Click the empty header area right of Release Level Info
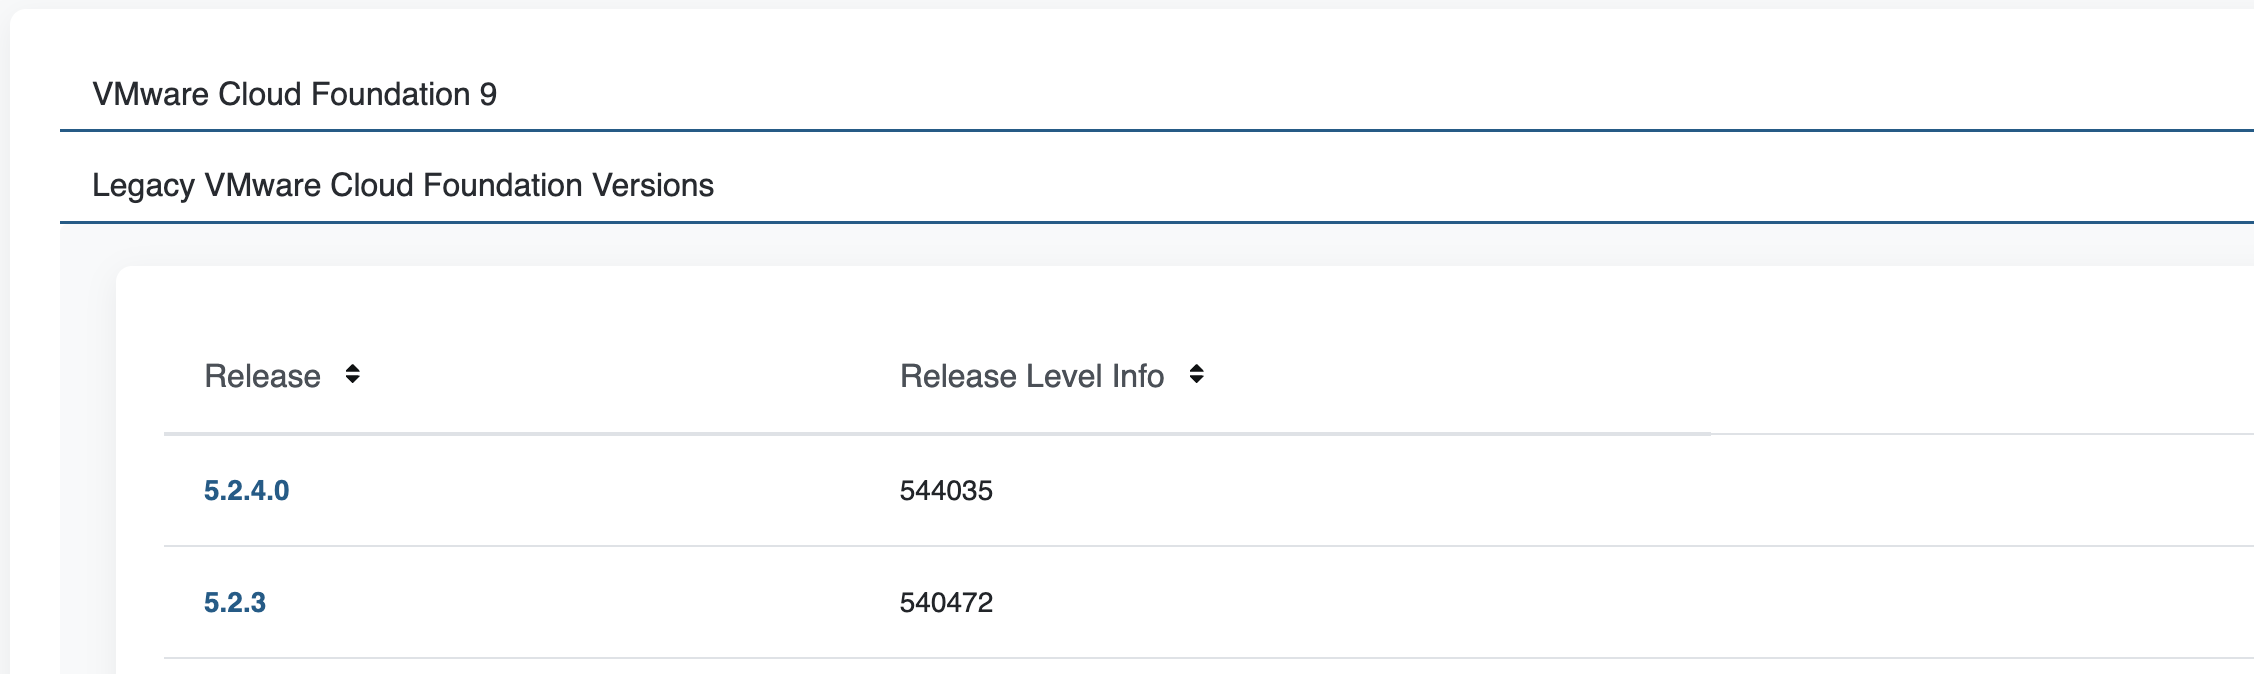 pyautogui.click(x=1700, y=376)
